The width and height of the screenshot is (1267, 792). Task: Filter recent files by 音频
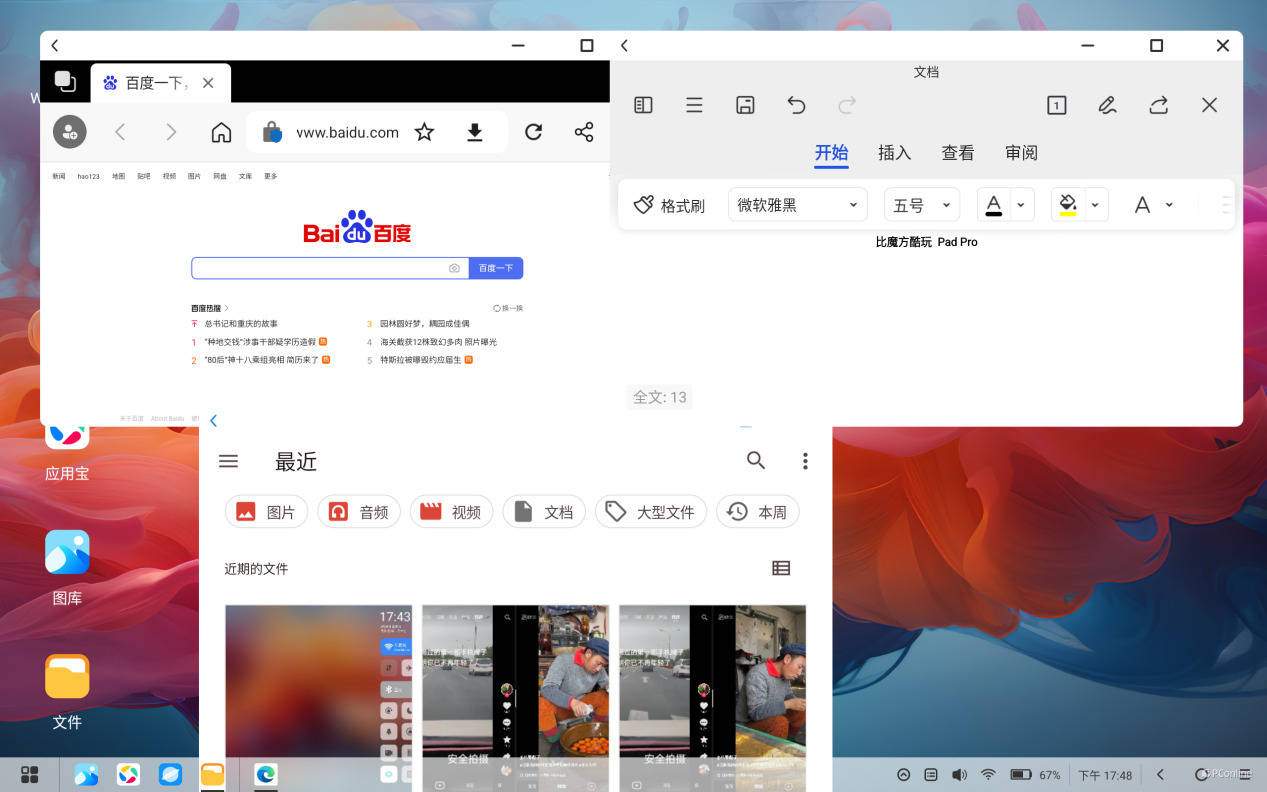pyautogui.click(x=359, y=512)
